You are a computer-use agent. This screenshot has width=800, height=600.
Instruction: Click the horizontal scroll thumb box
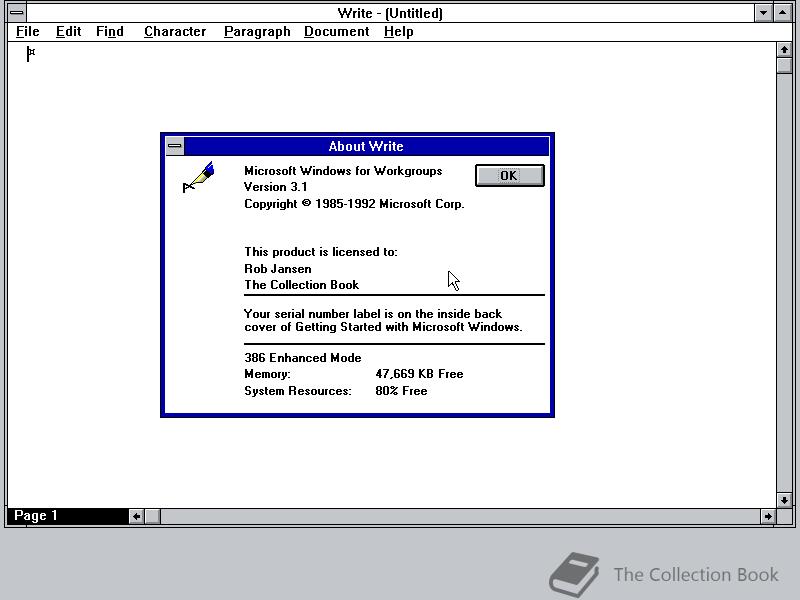[153, 516]
